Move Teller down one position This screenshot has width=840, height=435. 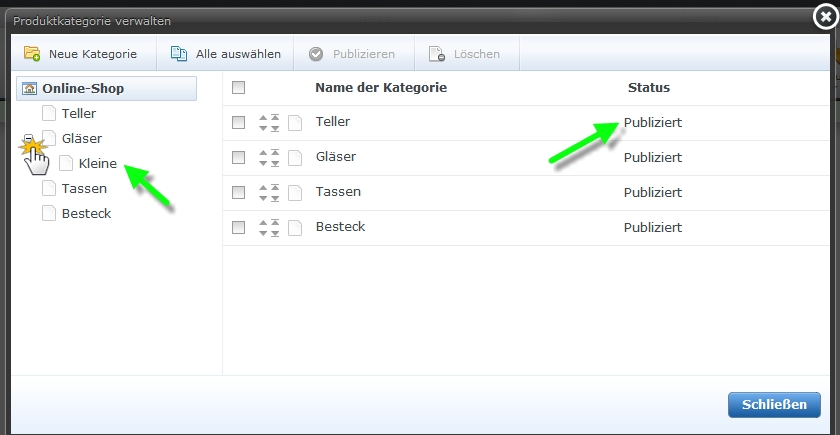pos(263,129)
